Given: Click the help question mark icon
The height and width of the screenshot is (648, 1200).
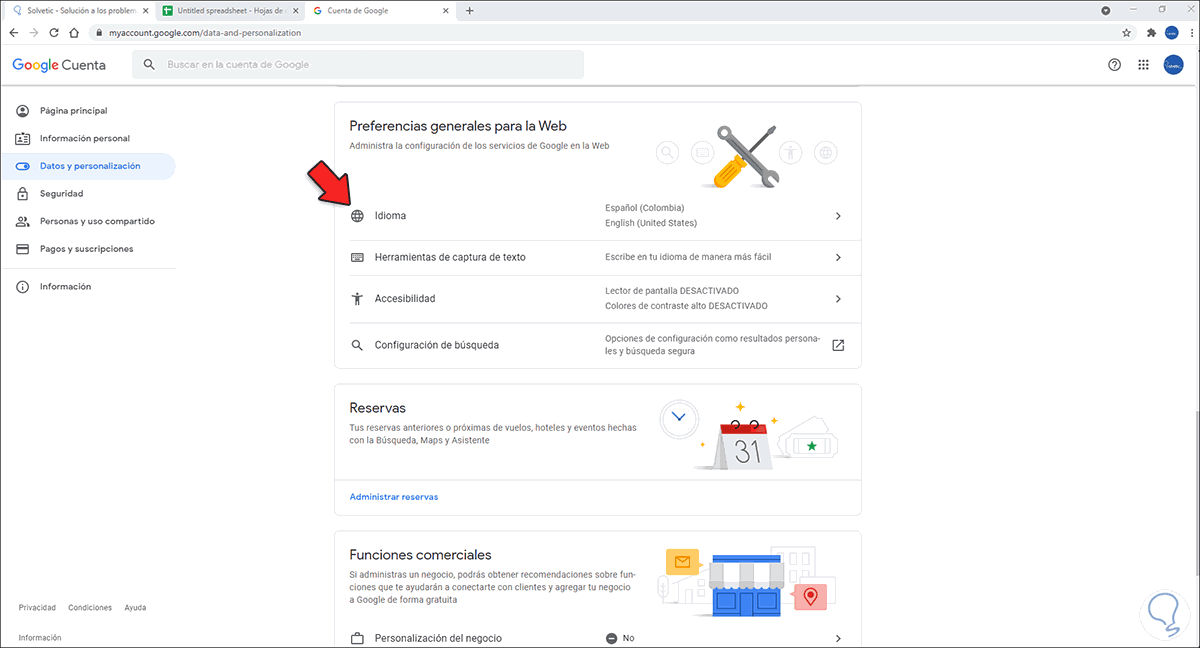Looking at the screenshot, I should point(1114,64).
